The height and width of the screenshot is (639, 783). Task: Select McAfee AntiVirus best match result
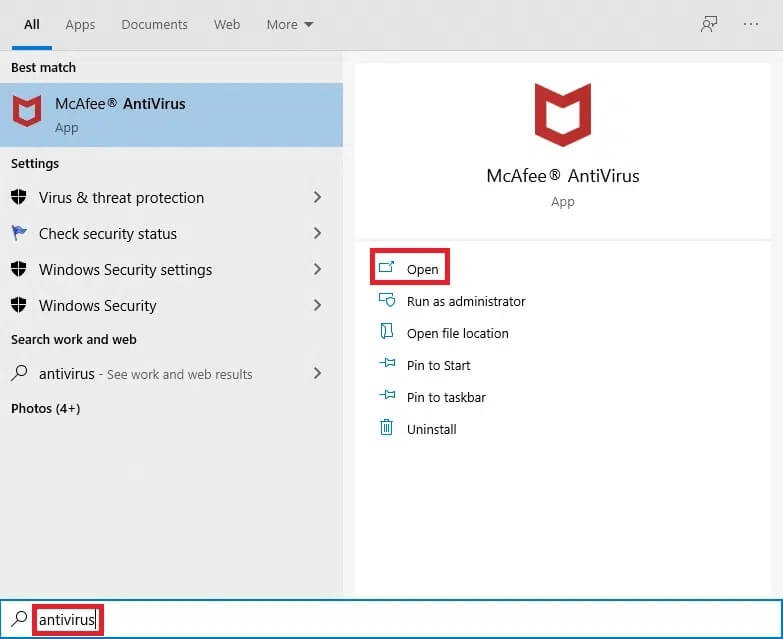click(171, 115)
